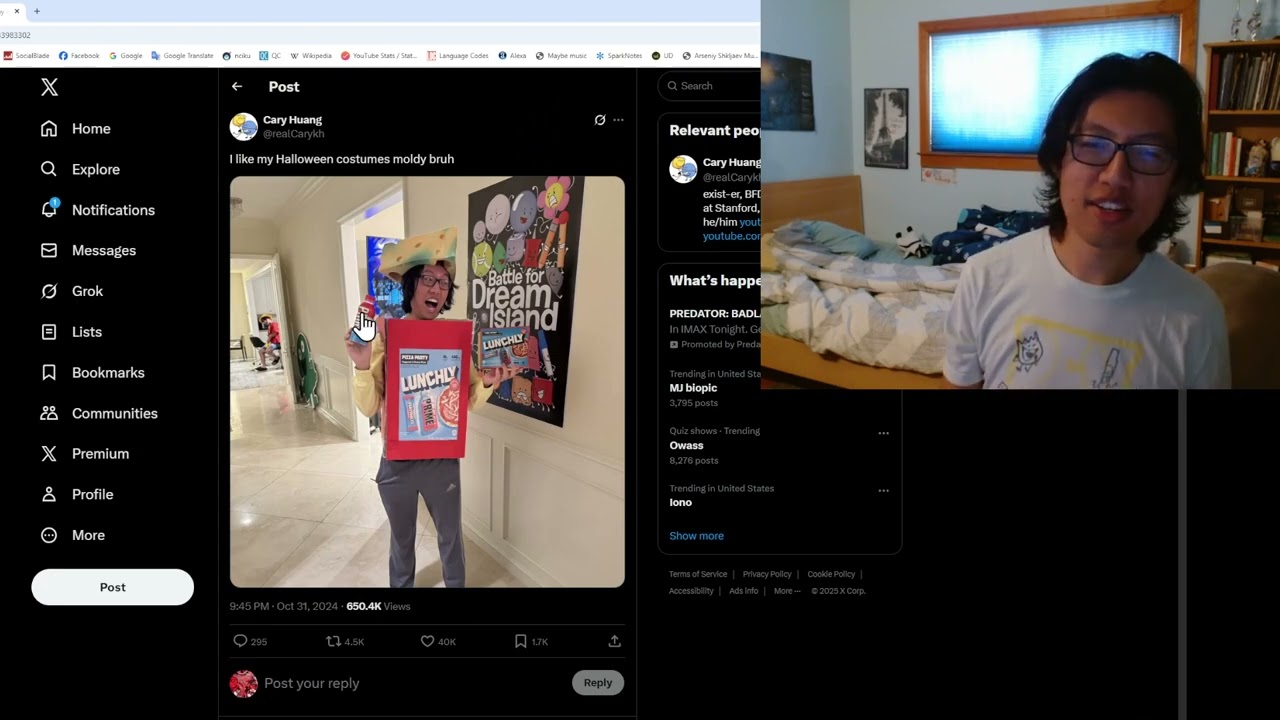Open youtube.com link in bio

(x=731, y=236)
